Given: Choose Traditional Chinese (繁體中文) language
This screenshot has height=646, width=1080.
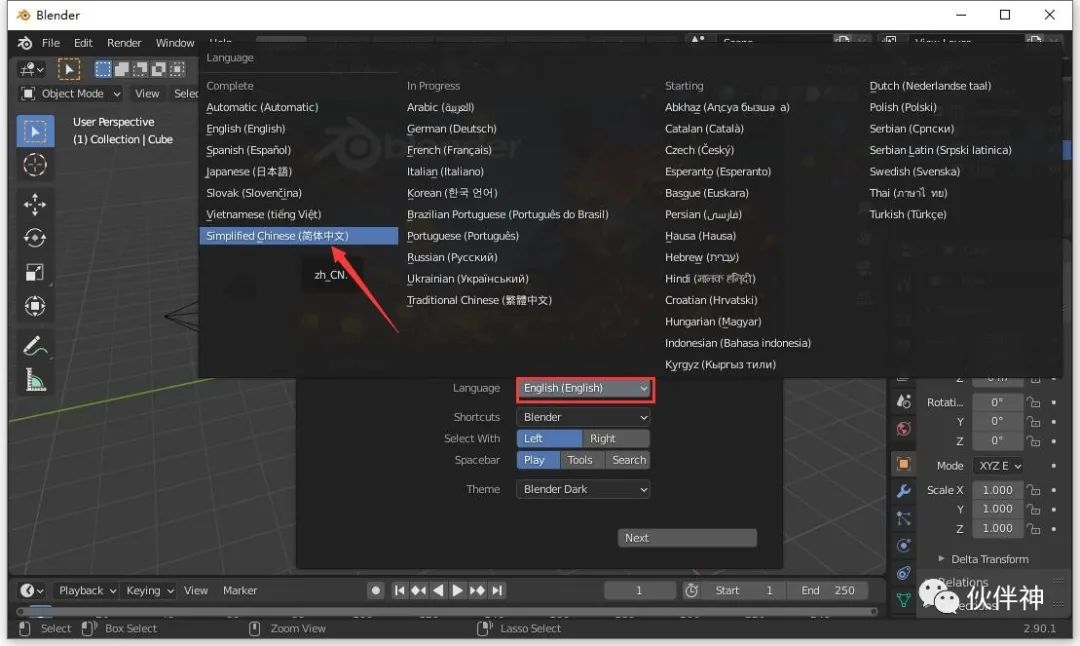Looking at the screenshot, I should (479, 300).
